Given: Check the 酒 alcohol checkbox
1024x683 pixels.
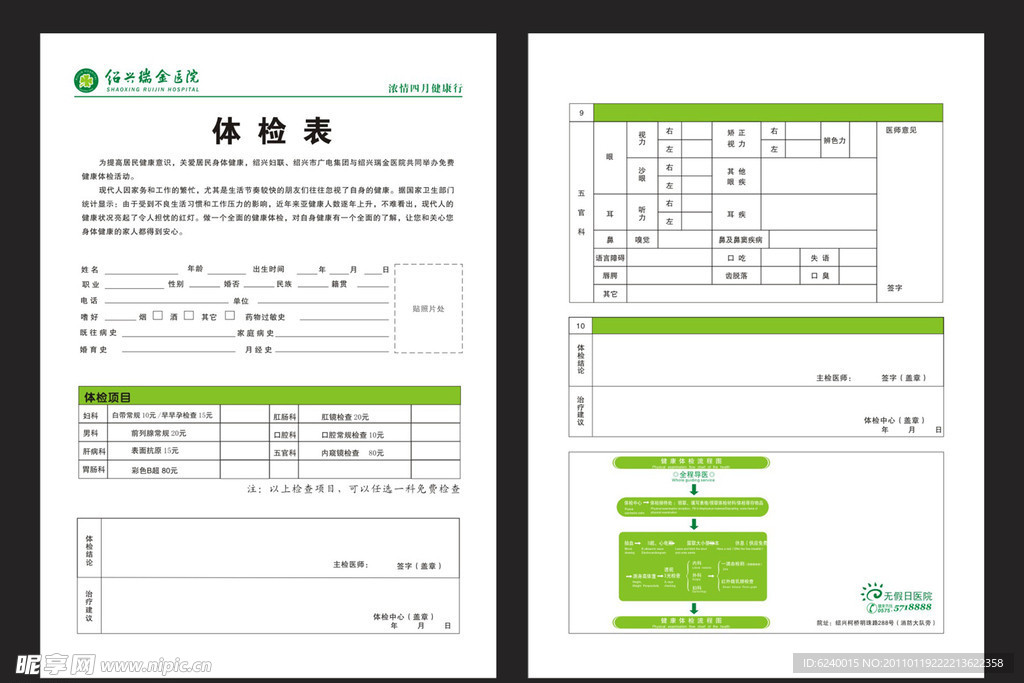Looking at the screenshot, I should [x=187, y=313].
